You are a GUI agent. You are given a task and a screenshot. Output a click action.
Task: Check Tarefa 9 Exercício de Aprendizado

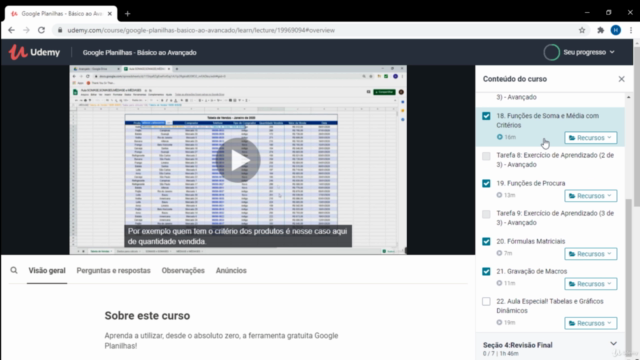click(486, 214)
